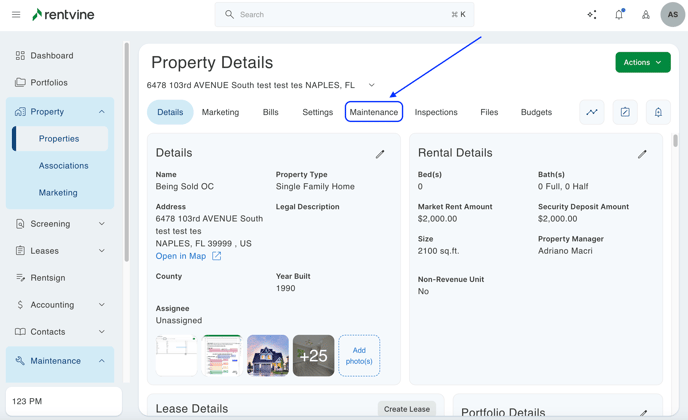The image size is (688, 420).
Task: Click the checklist note icon button
Action: [625, 112]
